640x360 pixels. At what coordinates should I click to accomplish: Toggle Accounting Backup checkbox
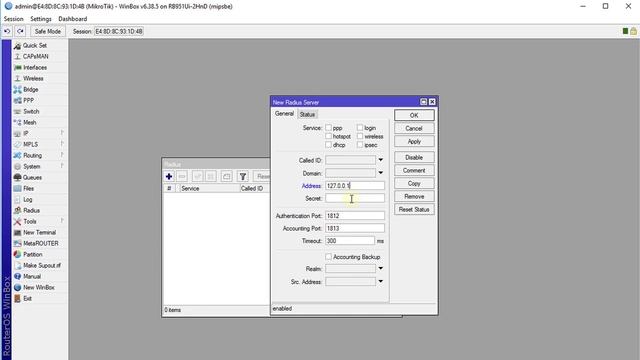click(x=329, y=257)
